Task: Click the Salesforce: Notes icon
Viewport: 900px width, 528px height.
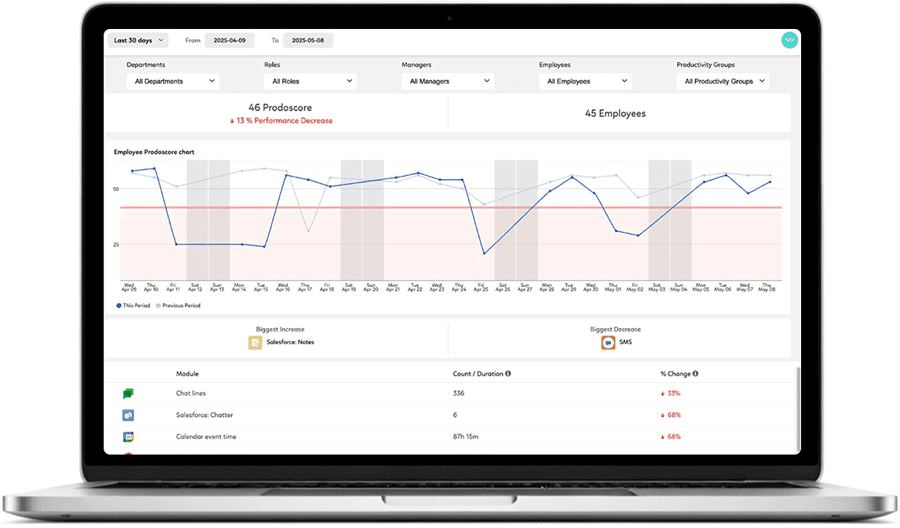Action: (255, 343)
